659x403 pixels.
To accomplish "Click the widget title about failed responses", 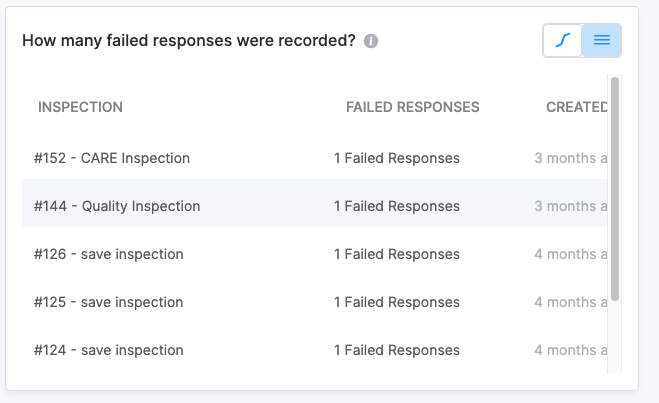I will click(x=189, y=41).
